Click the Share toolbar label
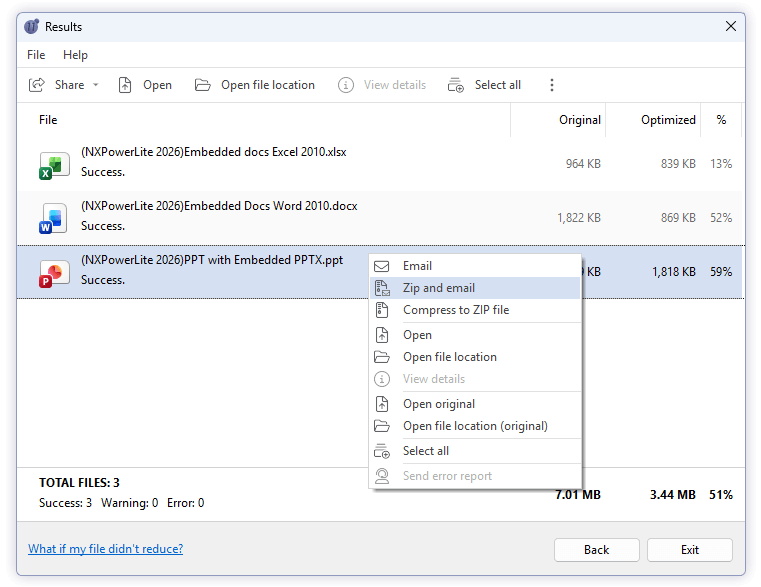Screen dimensions: 761x587 [x=69, y=85]
